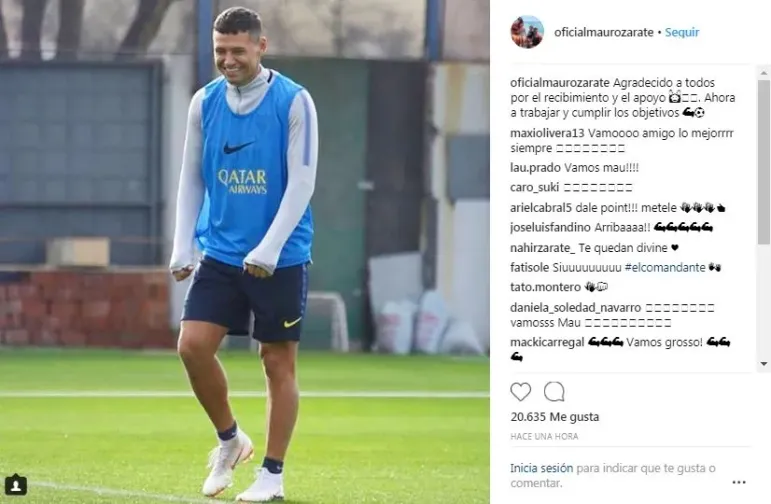Viewport: 771px width, 504px height.
Task: Click the HACE UNA HORA timestamp
Action: [544, 437]
